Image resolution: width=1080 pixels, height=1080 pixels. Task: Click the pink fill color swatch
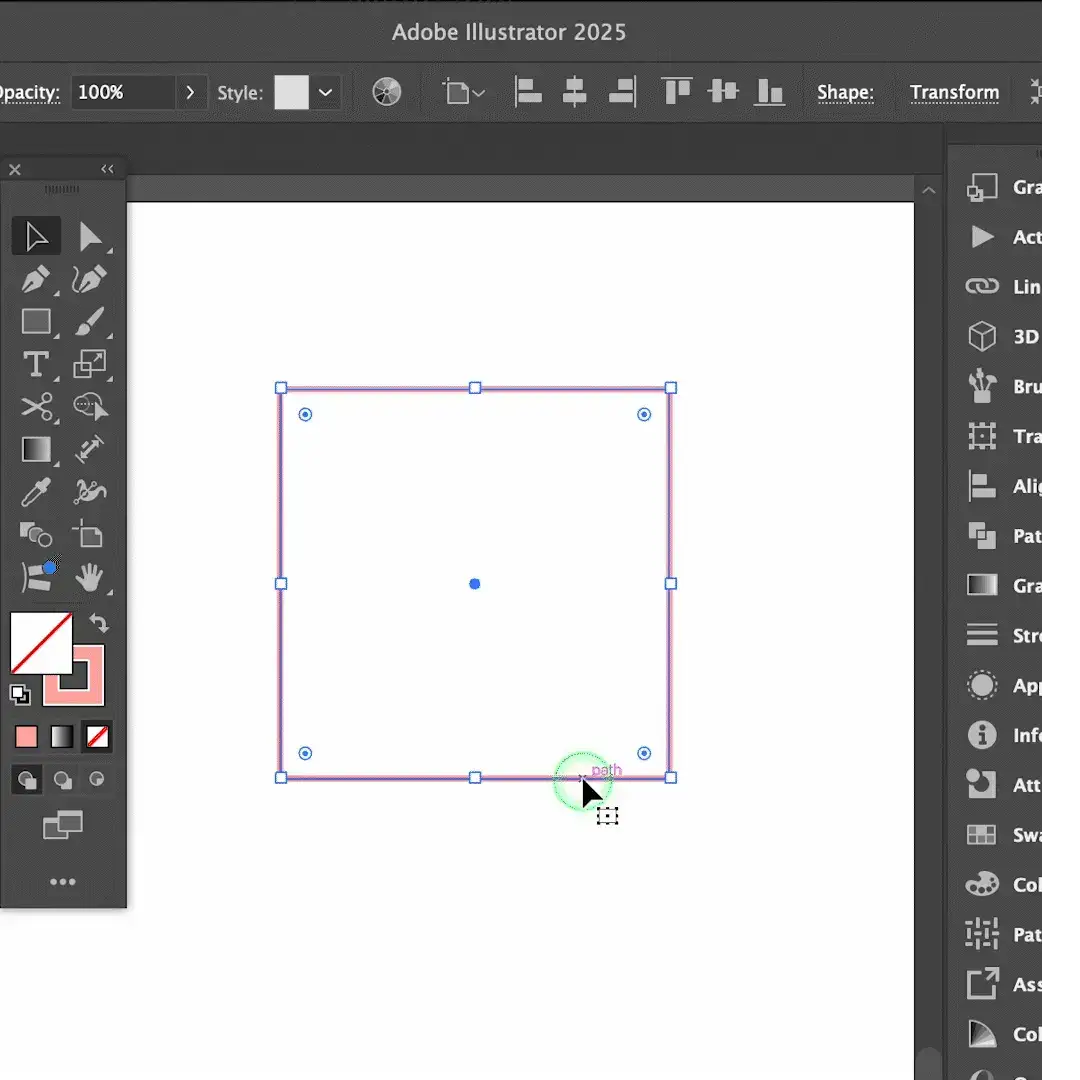[x=25, y=736]
